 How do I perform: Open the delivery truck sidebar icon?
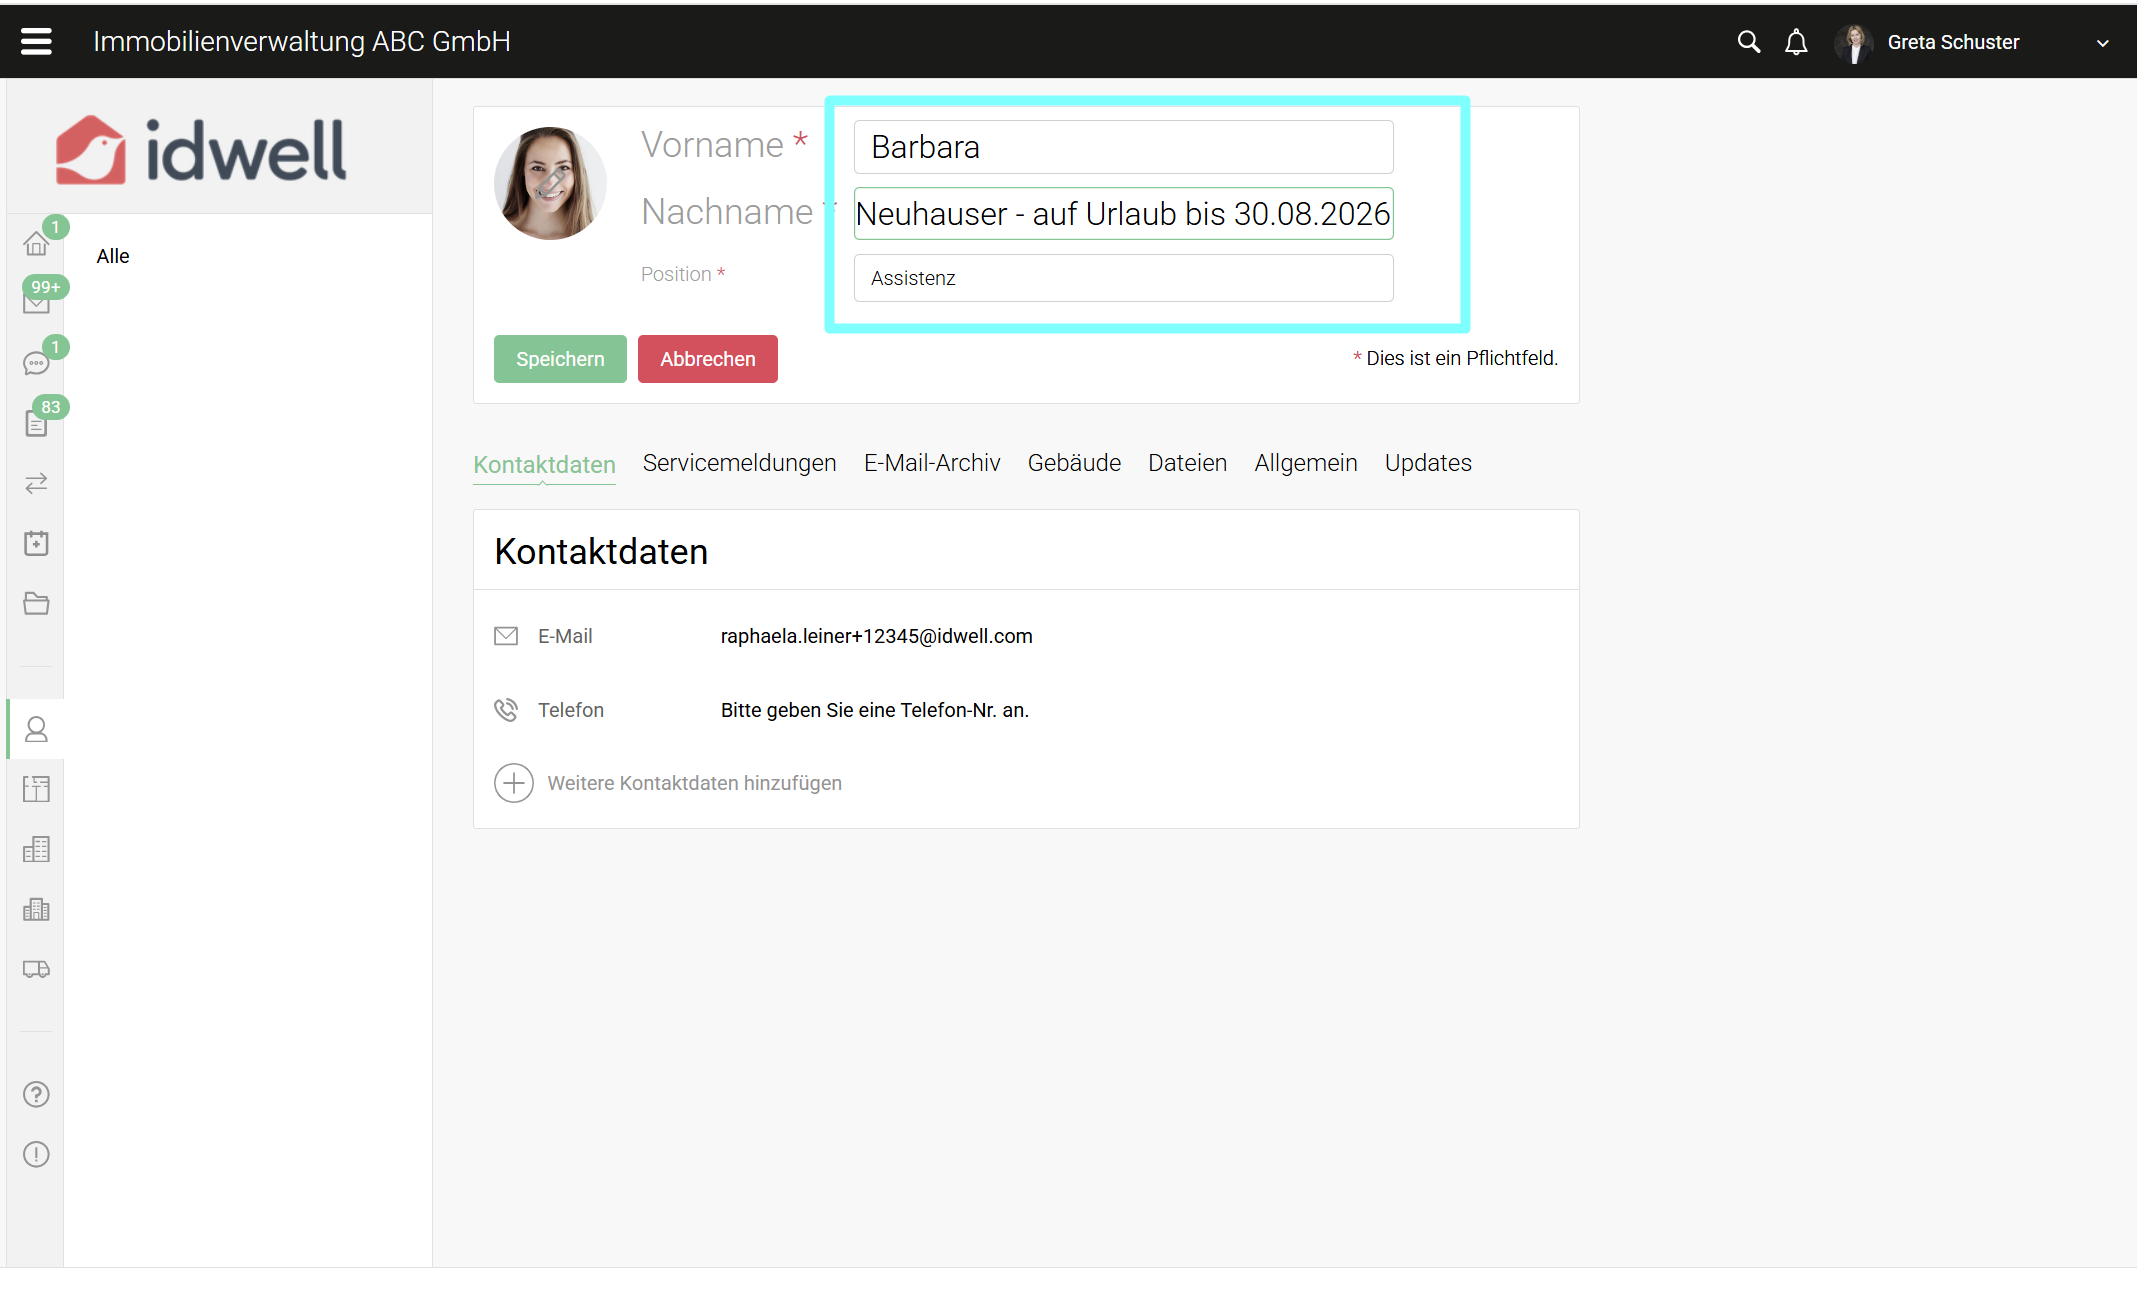click(x=36, y=969)
